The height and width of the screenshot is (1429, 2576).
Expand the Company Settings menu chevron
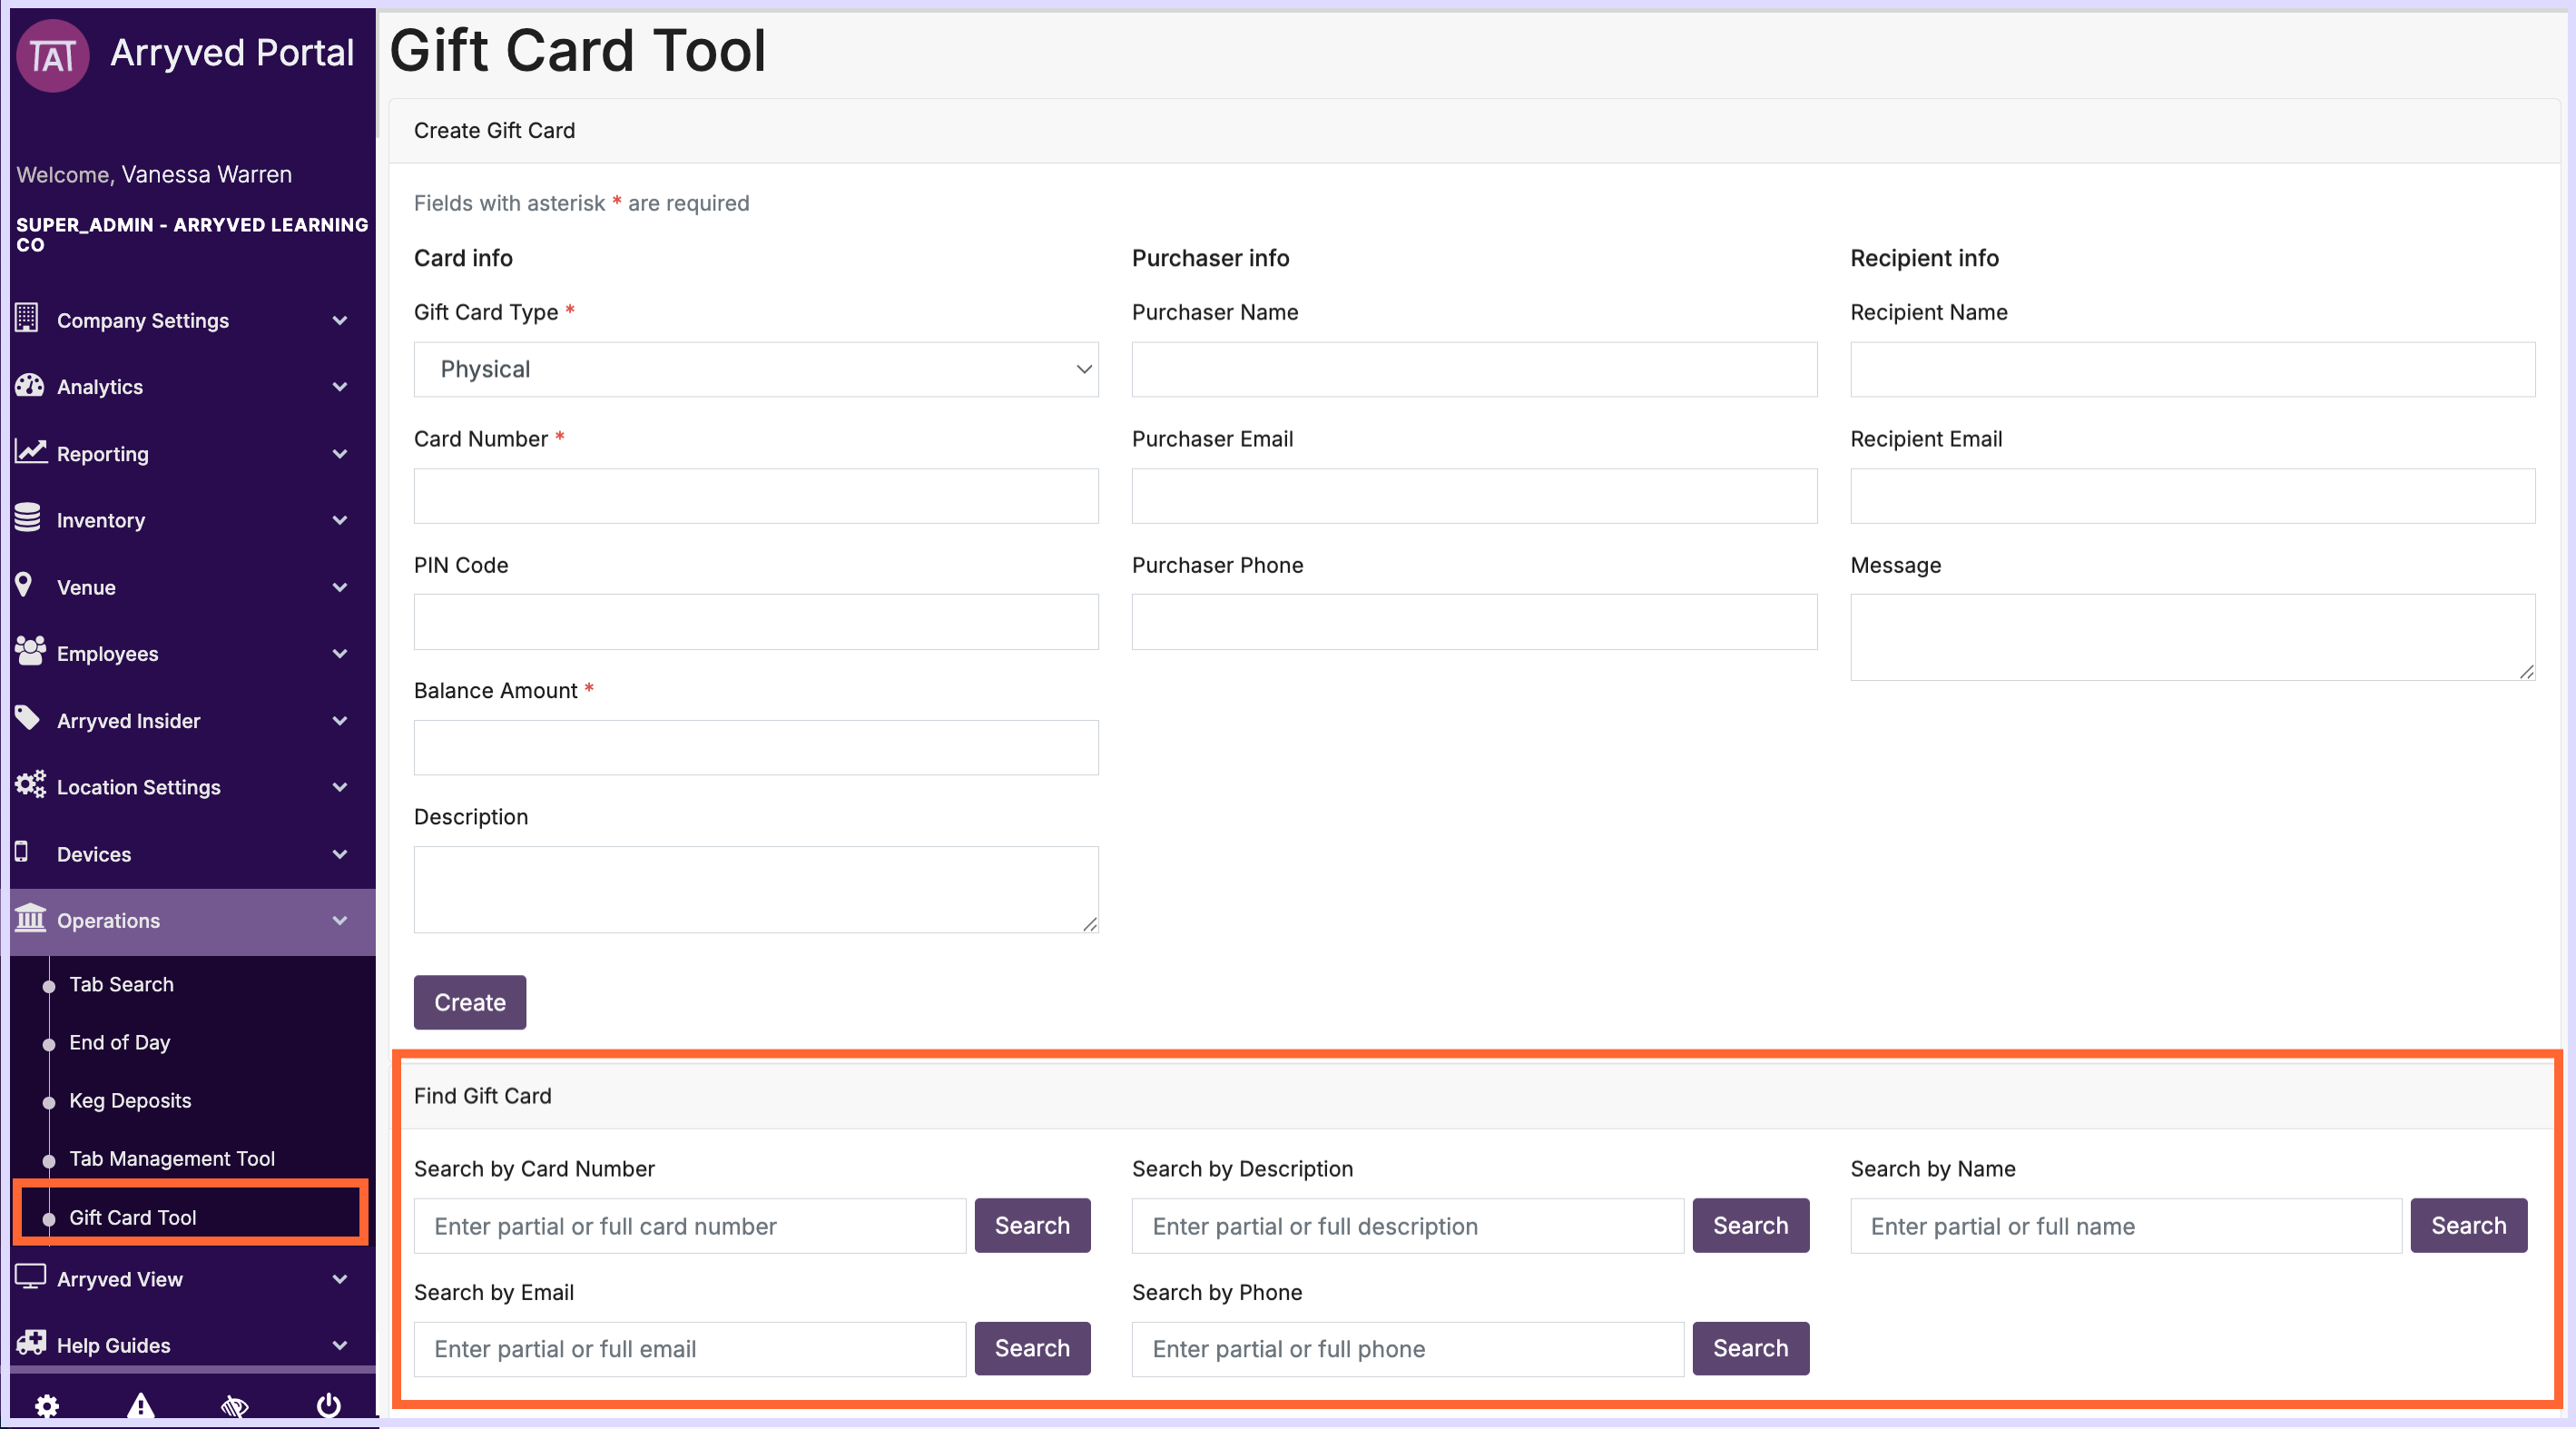(340, 321)
